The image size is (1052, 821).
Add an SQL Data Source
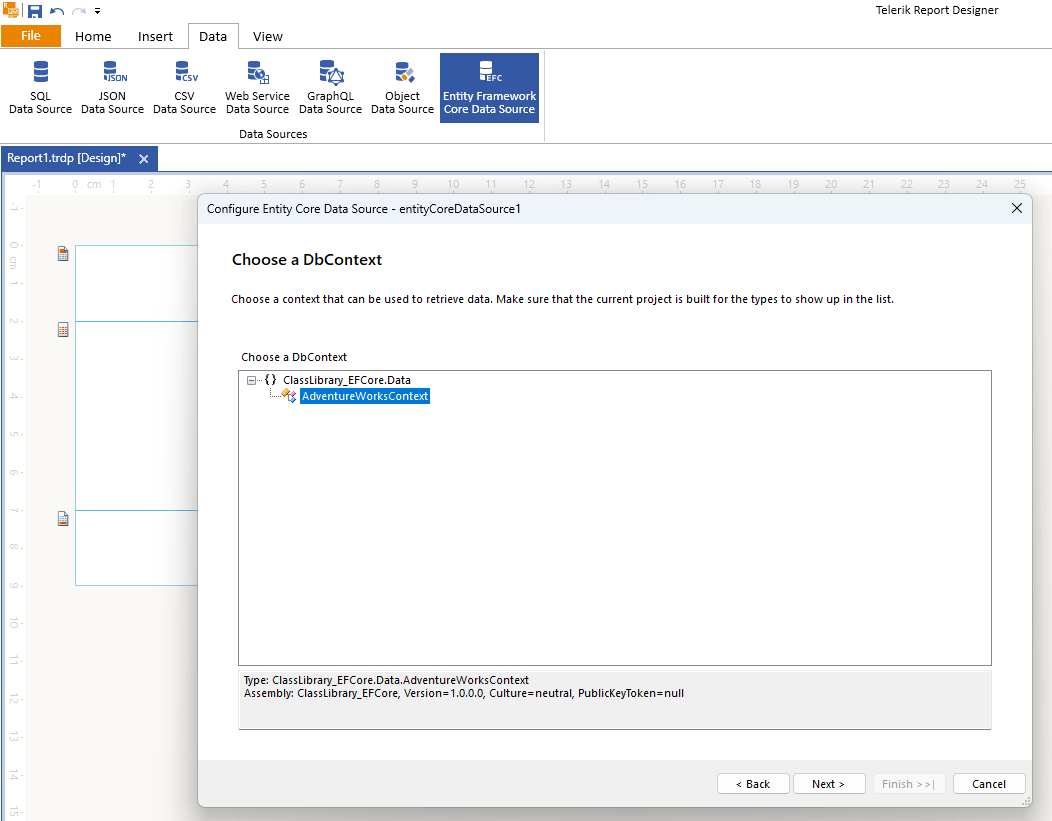(x=40, y=88)
